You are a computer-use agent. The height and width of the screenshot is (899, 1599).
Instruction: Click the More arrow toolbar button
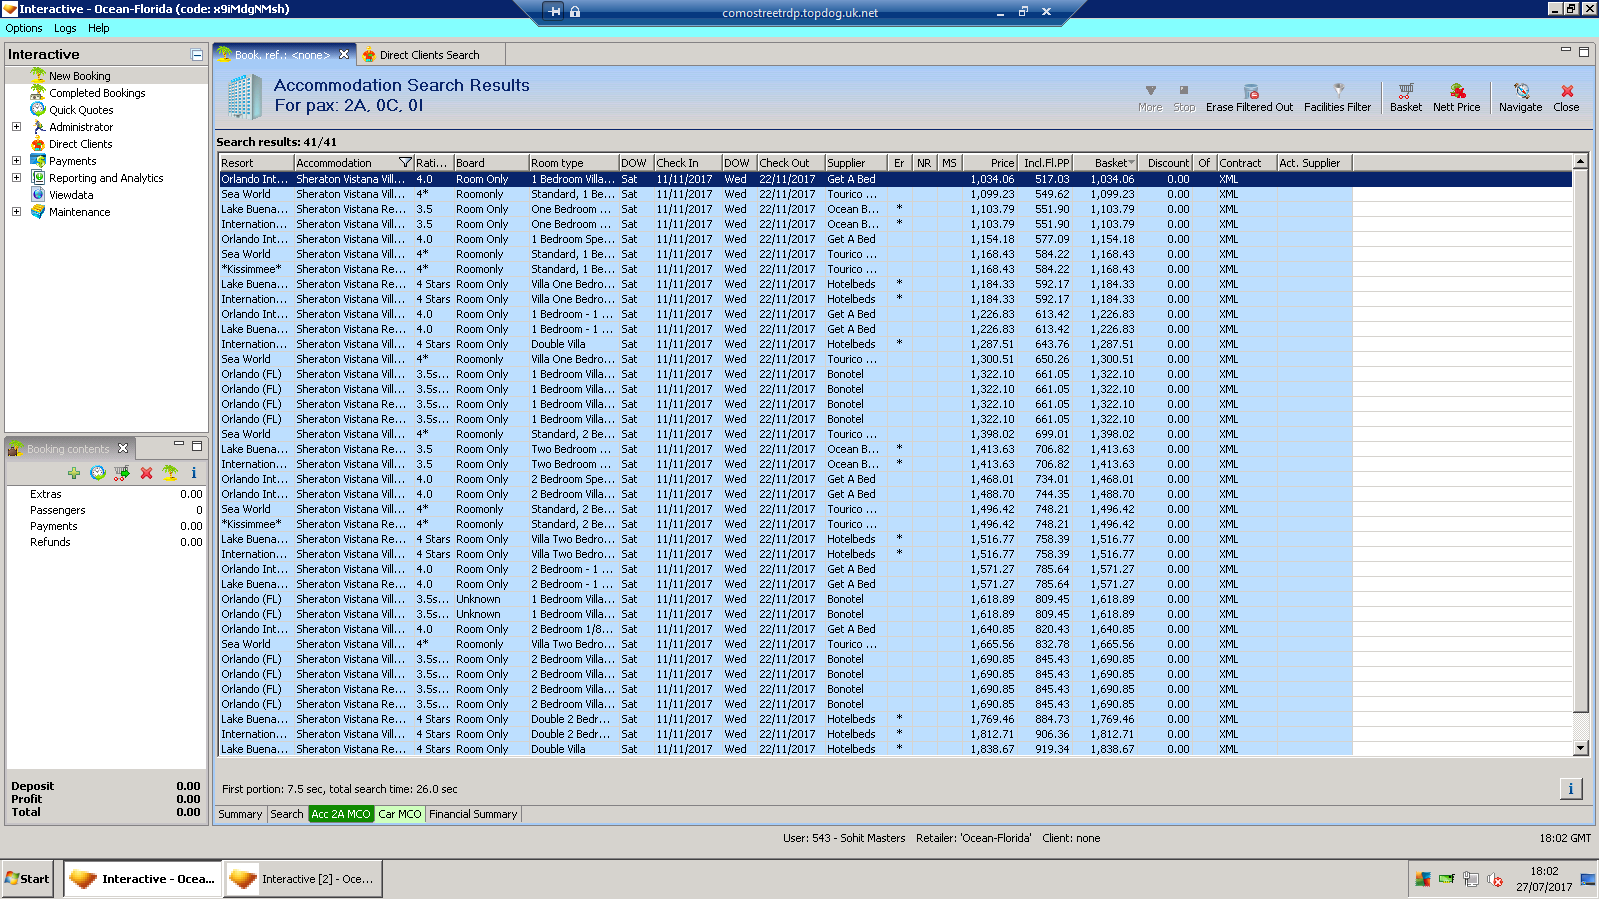click(x=1150, y=97)
